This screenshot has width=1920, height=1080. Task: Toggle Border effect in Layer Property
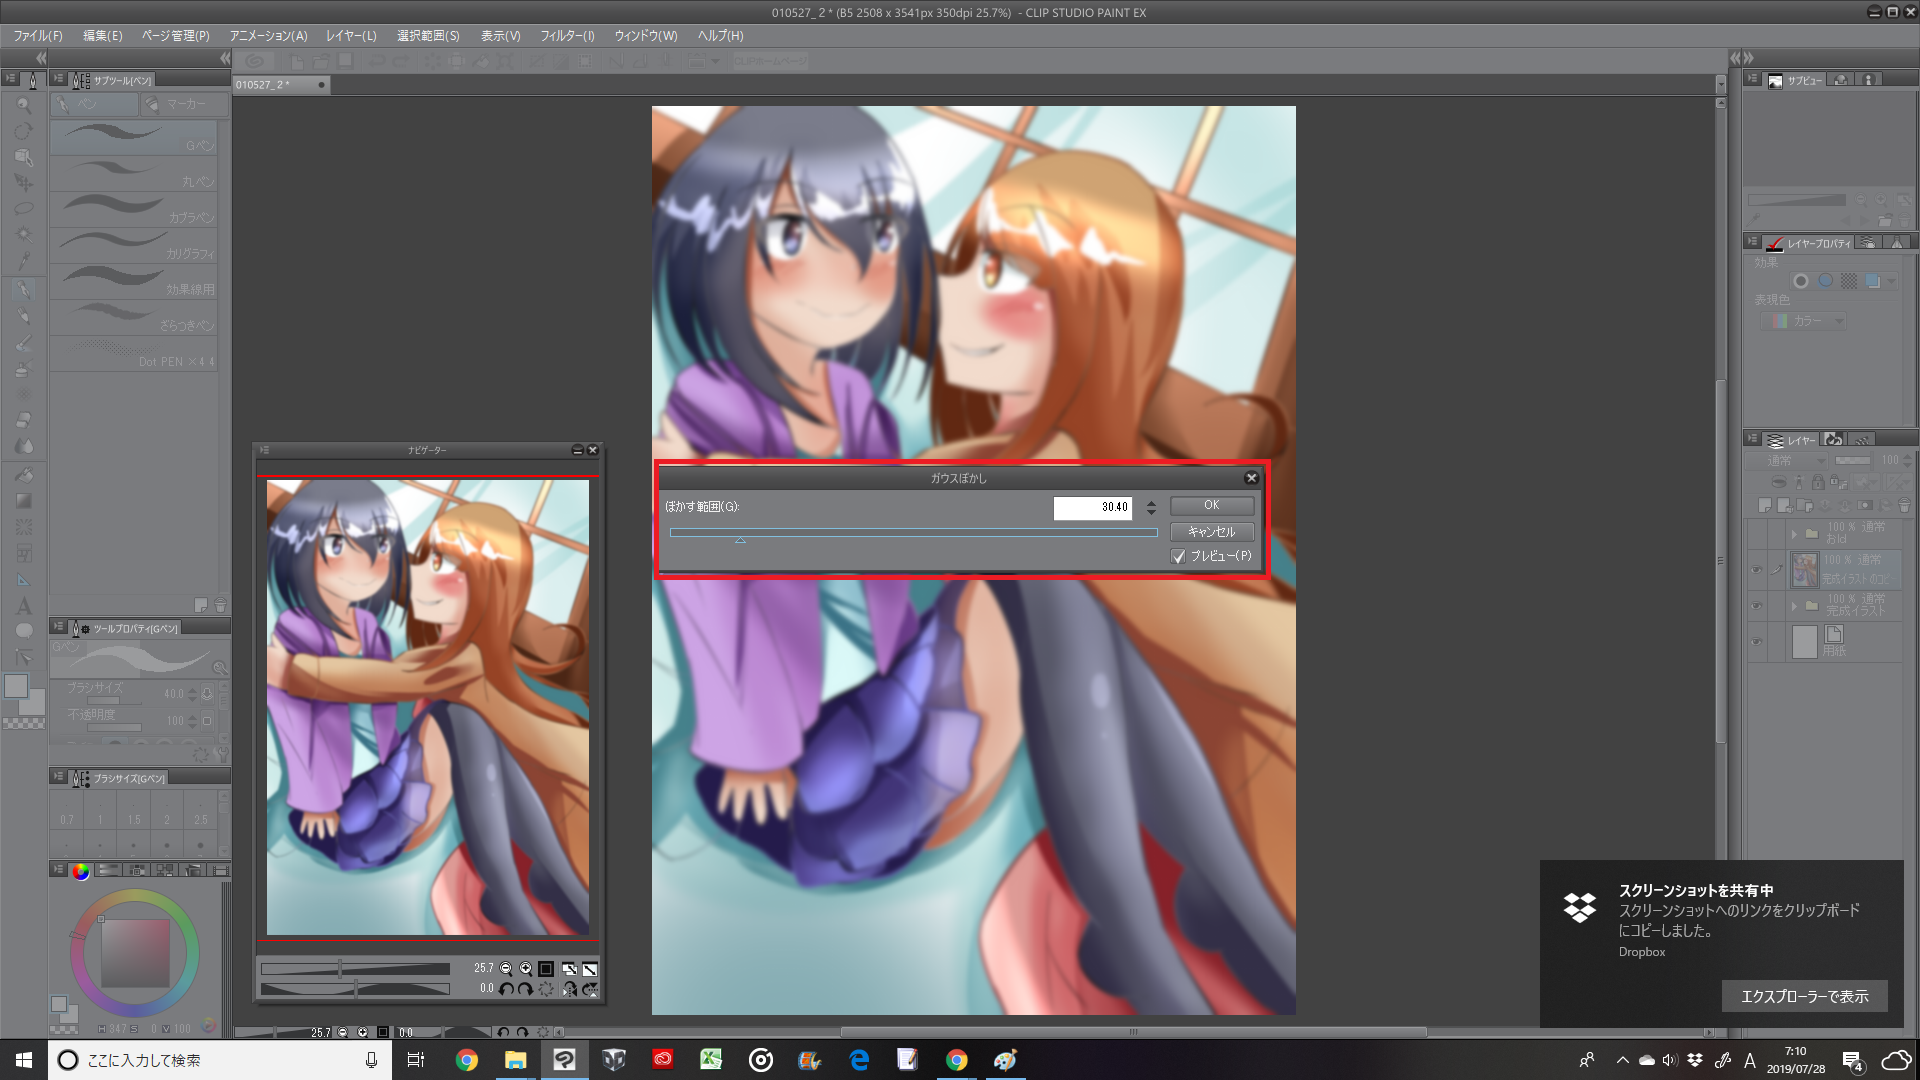[1801, 281]
